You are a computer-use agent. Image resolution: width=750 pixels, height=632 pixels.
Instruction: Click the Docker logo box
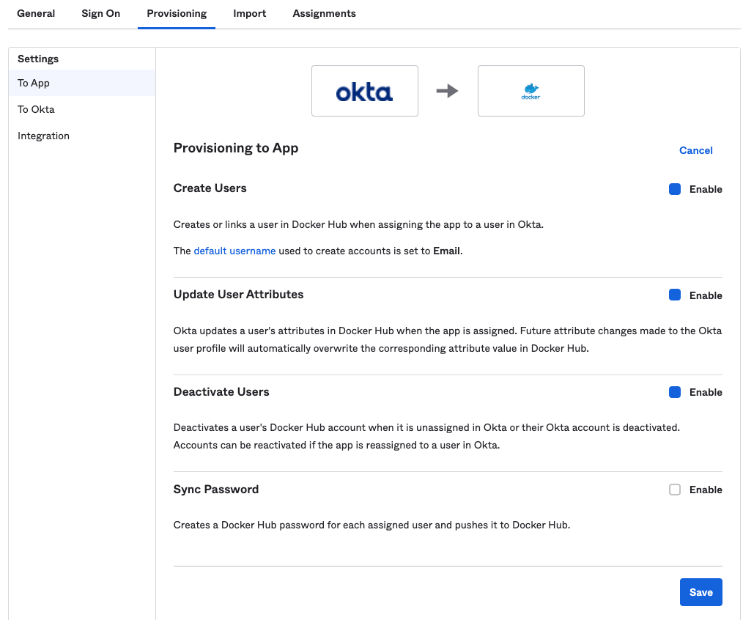(x=531, y=91)
